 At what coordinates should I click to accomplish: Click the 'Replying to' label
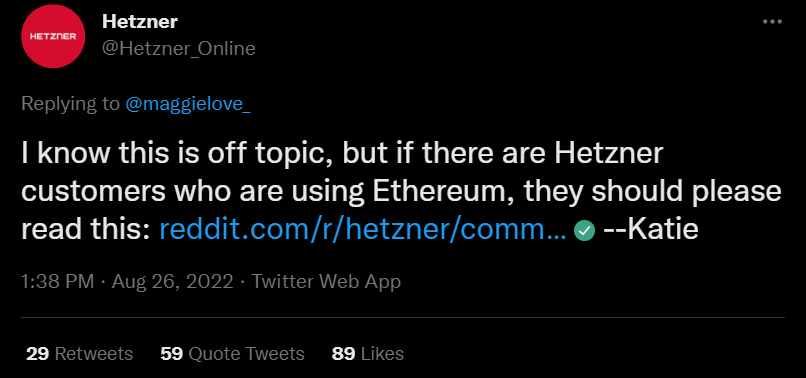click(x=70, y=104)
